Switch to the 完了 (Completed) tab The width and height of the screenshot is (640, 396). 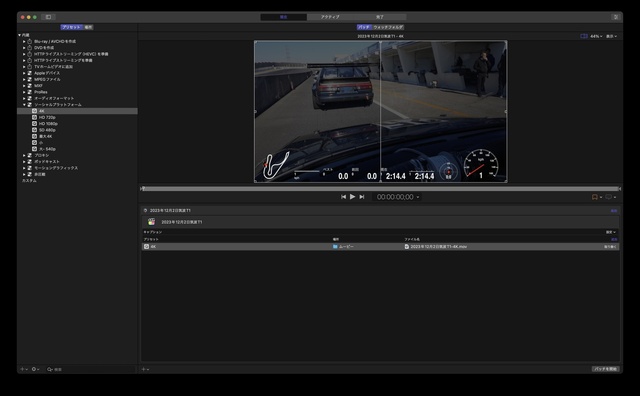pos(380,17)
